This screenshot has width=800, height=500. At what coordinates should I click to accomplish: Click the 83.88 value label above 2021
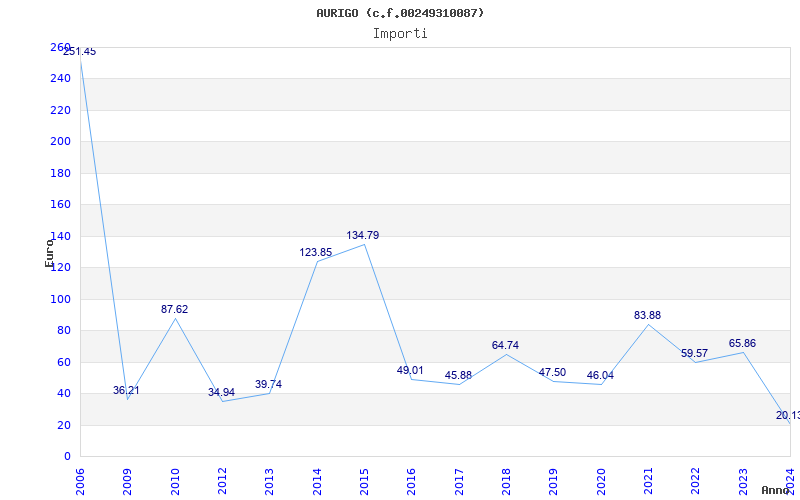647,316
